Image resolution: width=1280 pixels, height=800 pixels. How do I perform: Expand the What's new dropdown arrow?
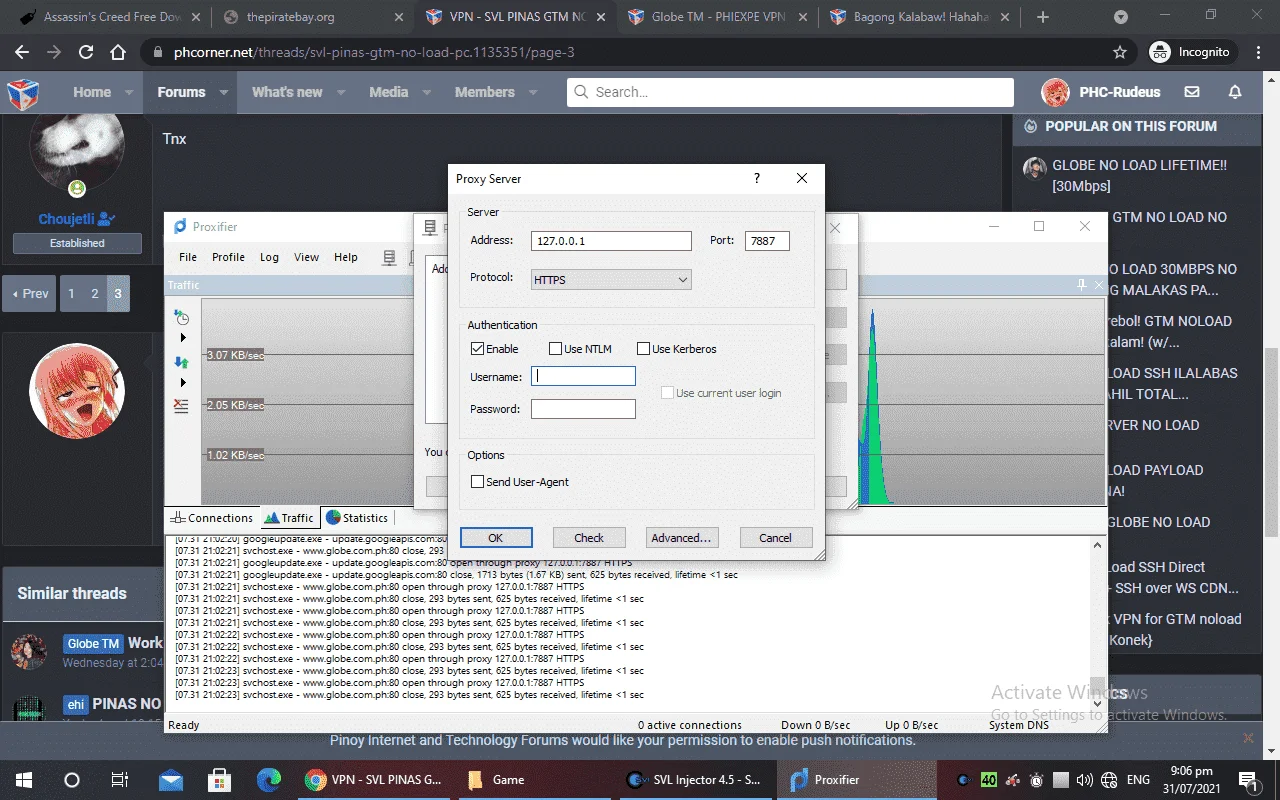(x=341, y=92)
